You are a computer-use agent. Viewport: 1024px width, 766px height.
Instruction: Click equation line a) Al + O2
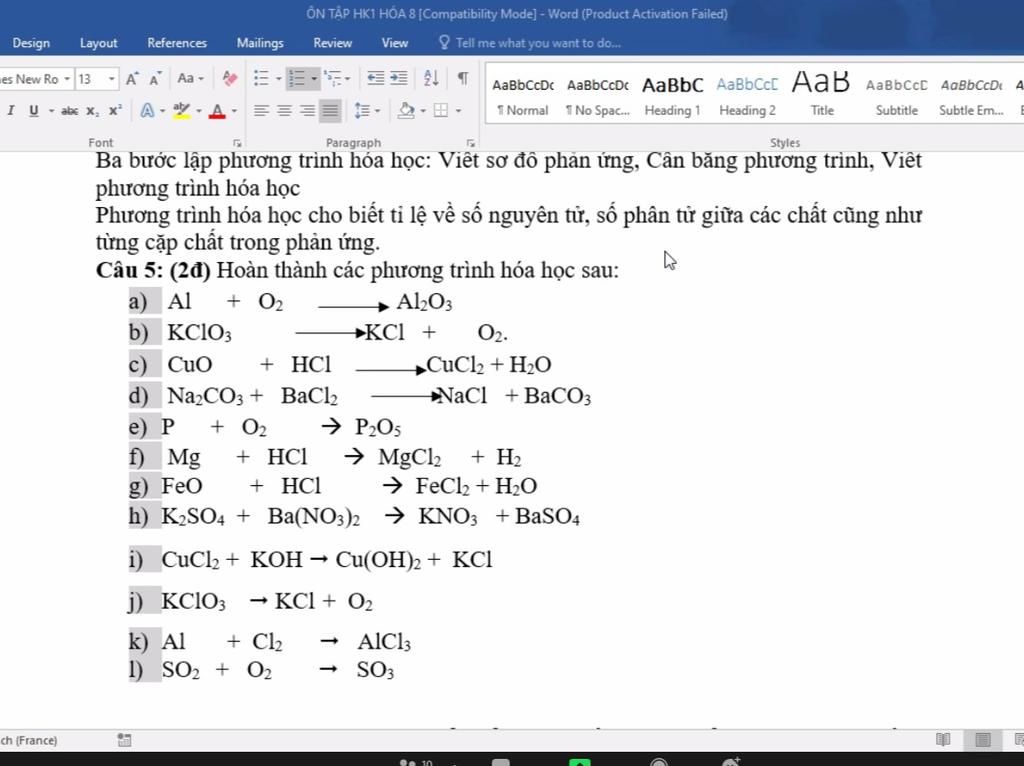(x=291, y=302)
